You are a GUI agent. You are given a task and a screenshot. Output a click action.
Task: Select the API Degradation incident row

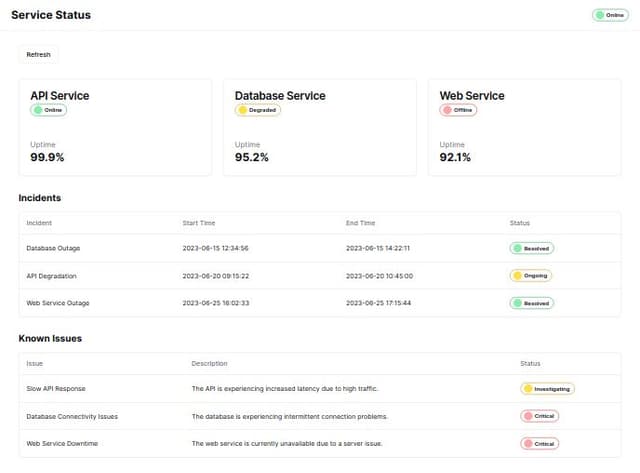(52, 275)
